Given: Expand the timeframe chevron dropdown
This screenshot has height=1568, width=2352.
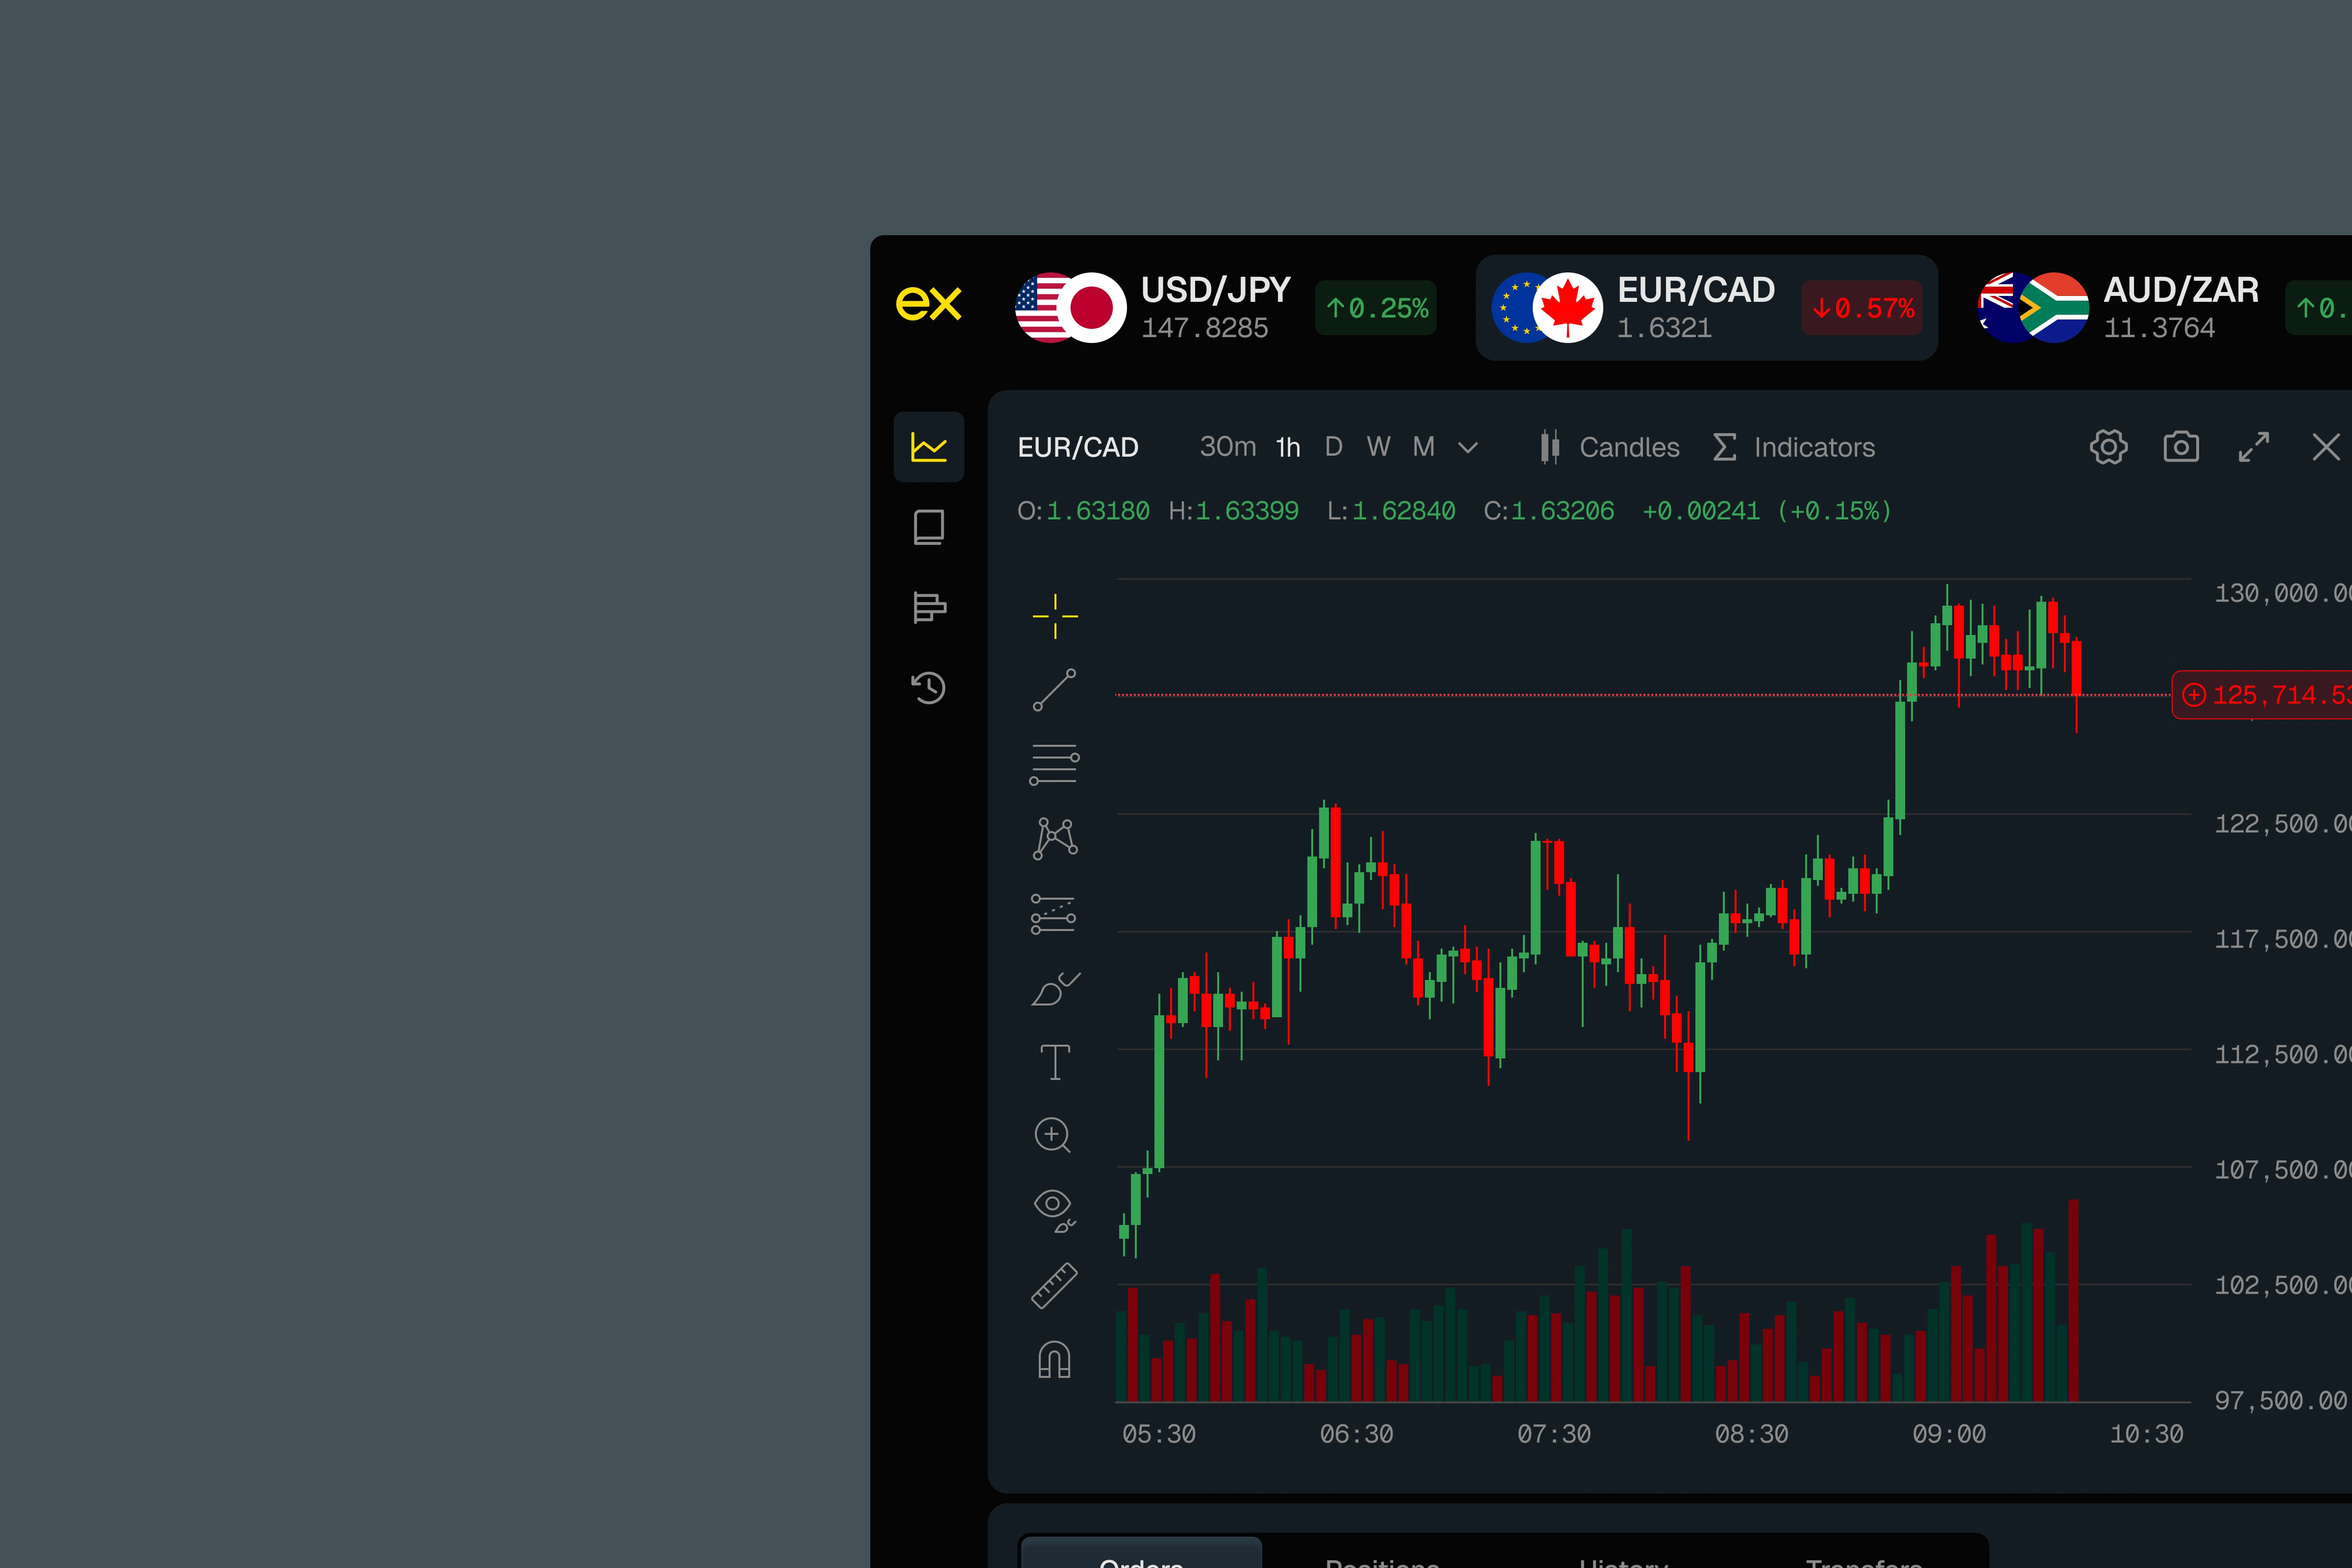Looking at the screenshot, I should click(x=1467, y=448).
